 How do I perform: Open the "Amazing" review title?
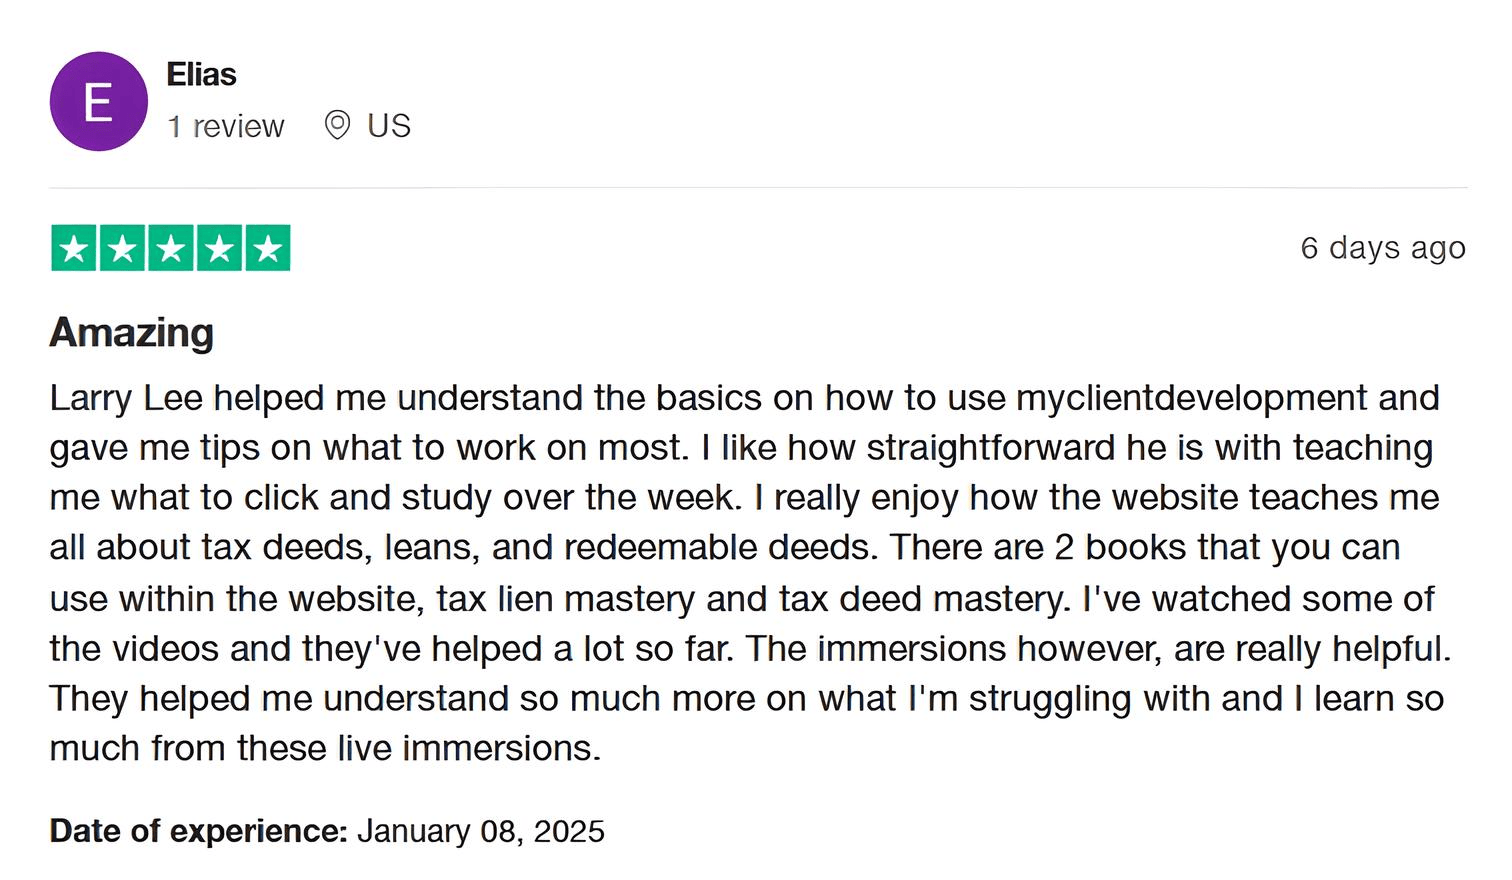click(x=132, y=333)
